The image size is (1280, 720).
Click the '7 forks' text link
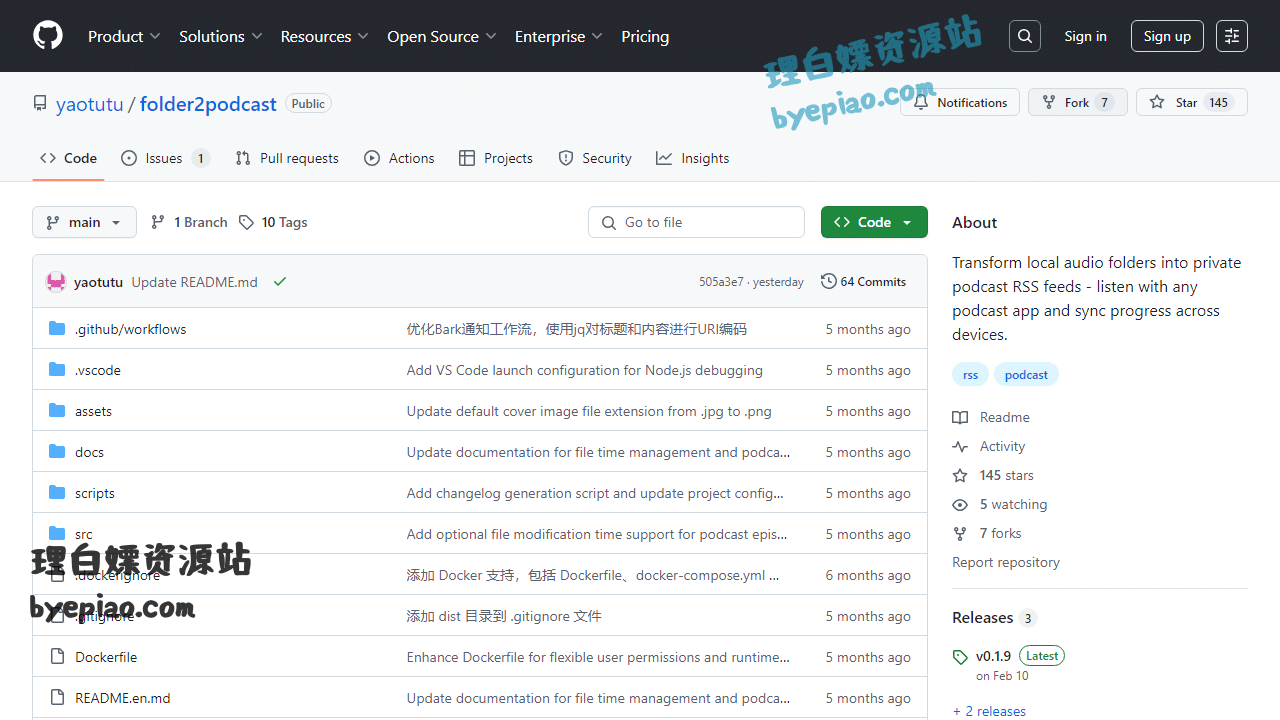pos(1000,533)
